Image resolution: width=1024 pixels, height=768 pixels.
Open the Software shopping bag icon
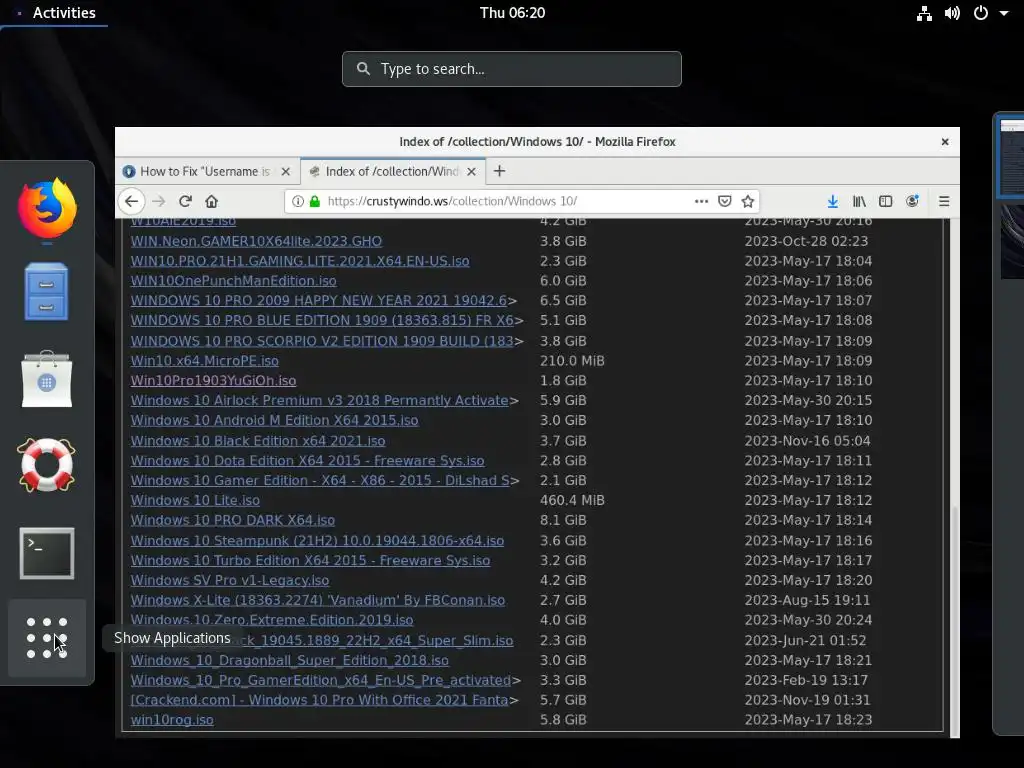tap(46, 379)
